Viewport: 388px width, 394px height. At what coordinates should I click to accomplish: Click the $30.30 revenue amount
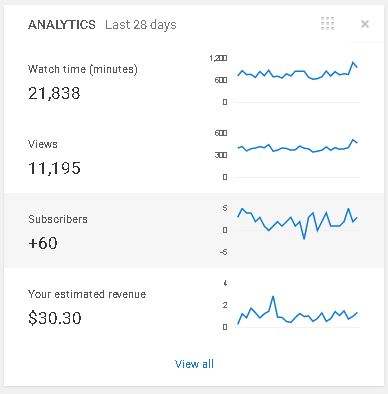pyautogui.click(x=55, y=318)
